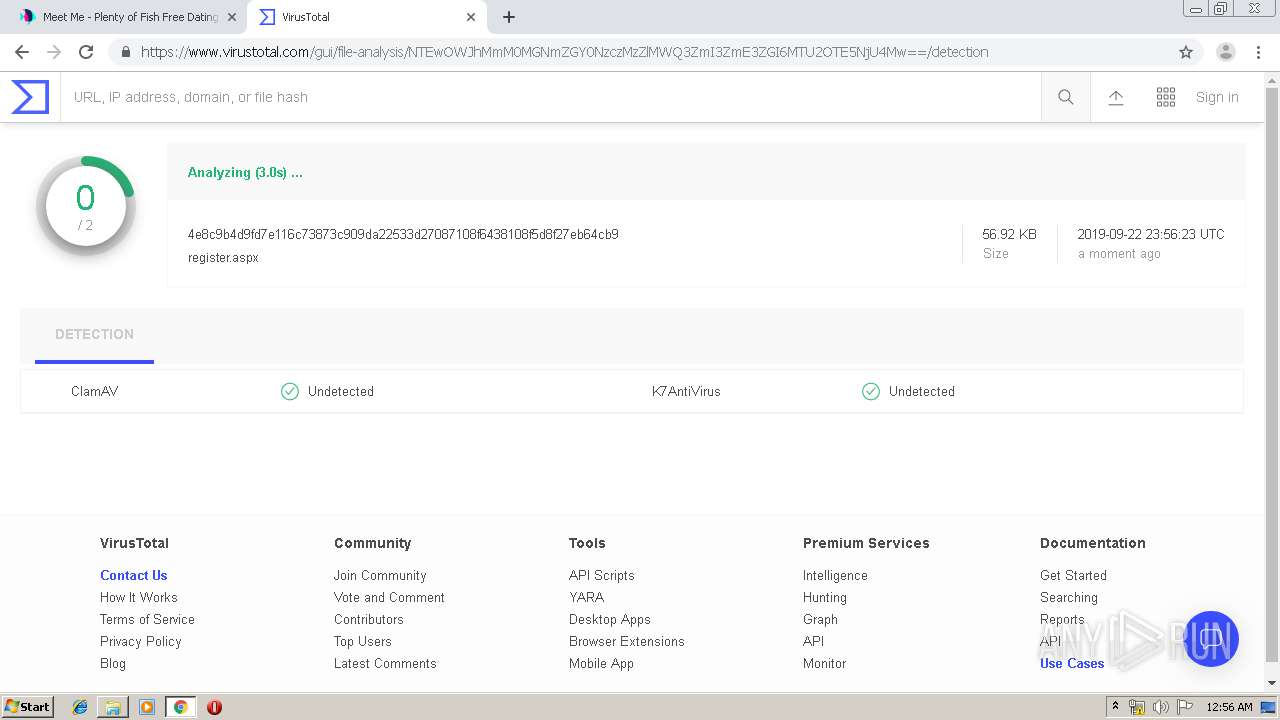Open How It Works link

pos(138,597)
